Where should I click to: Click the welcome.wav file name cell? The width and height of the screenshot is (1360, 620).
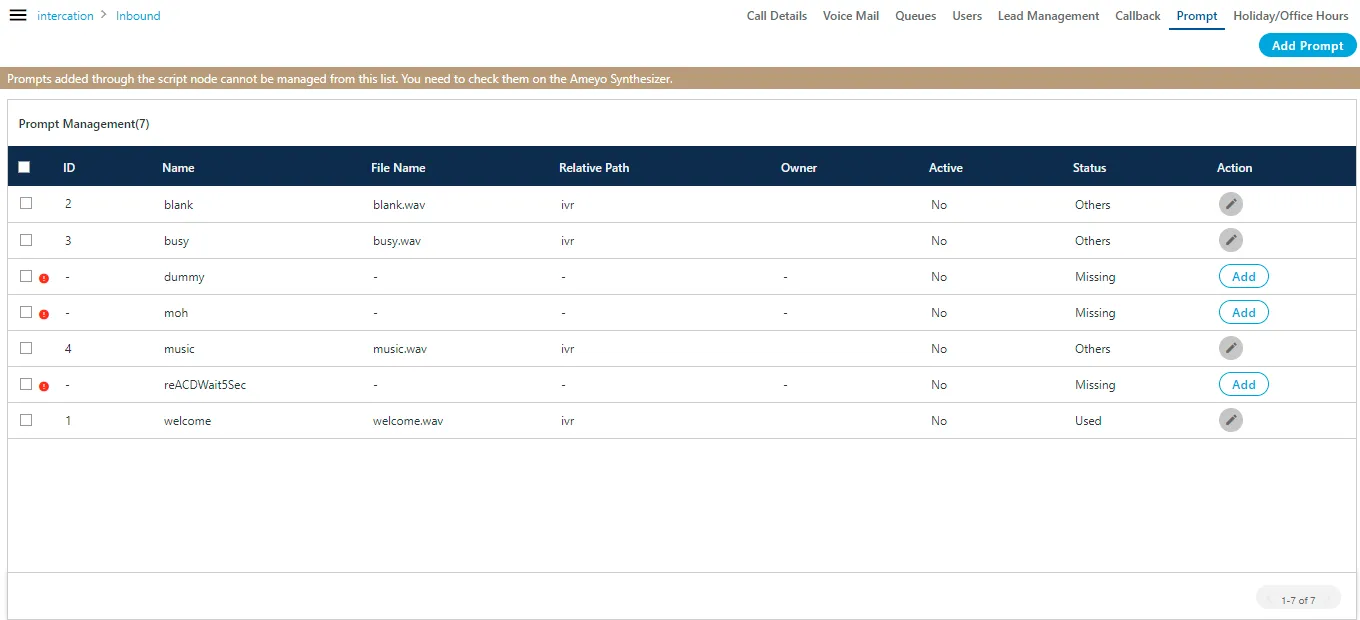tap(408, 421)
